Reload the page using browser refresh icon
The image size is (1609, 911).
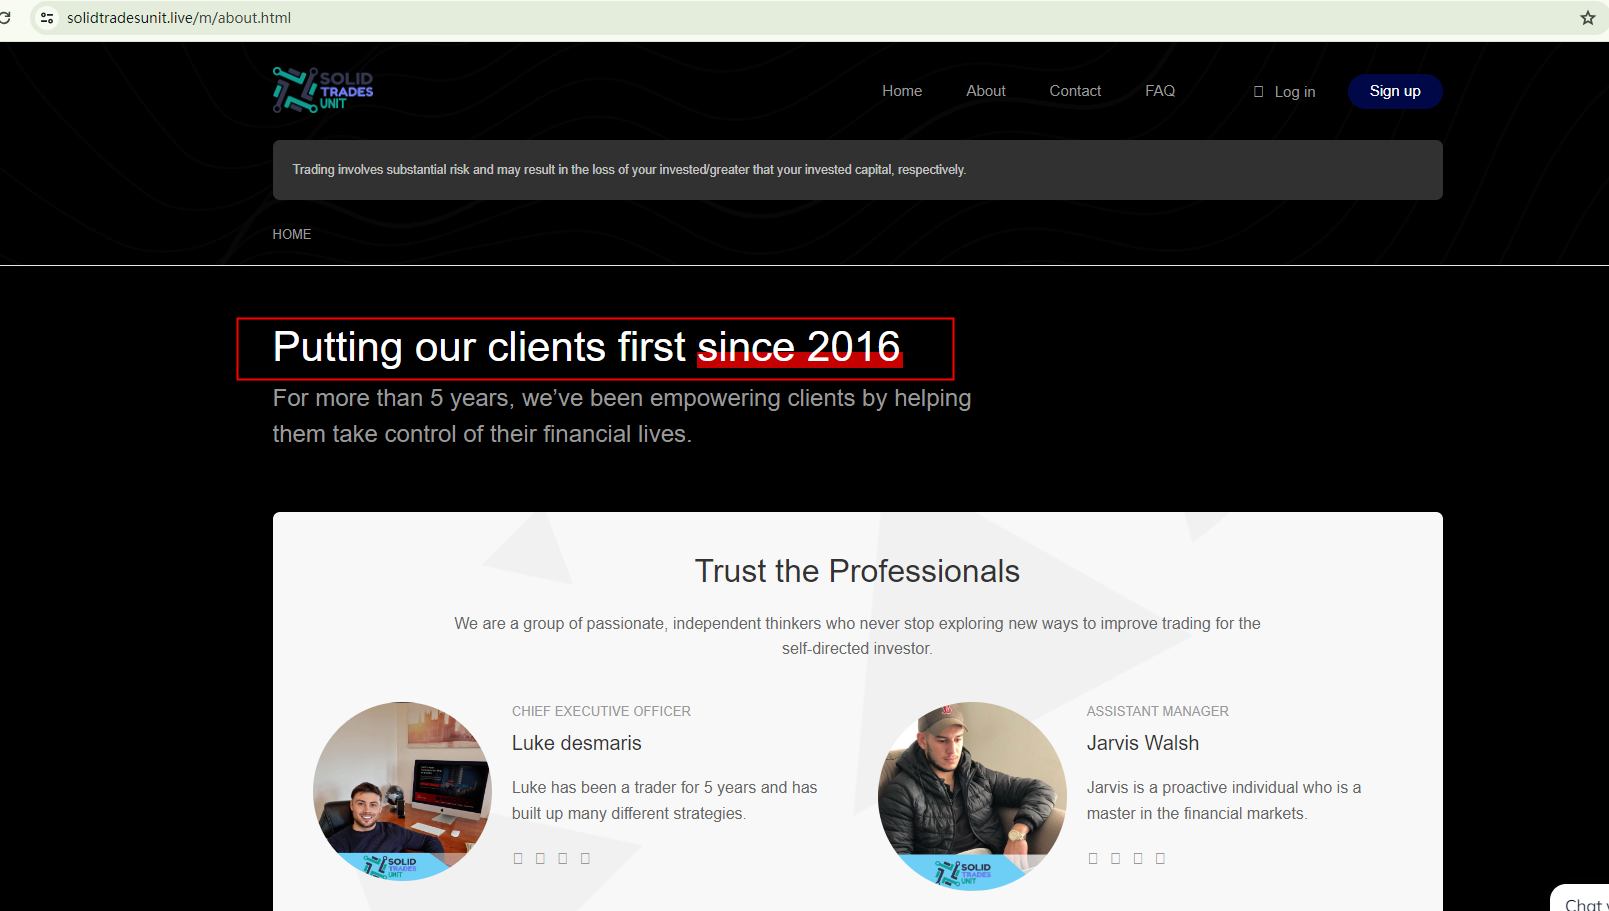[x=5, y=18]
